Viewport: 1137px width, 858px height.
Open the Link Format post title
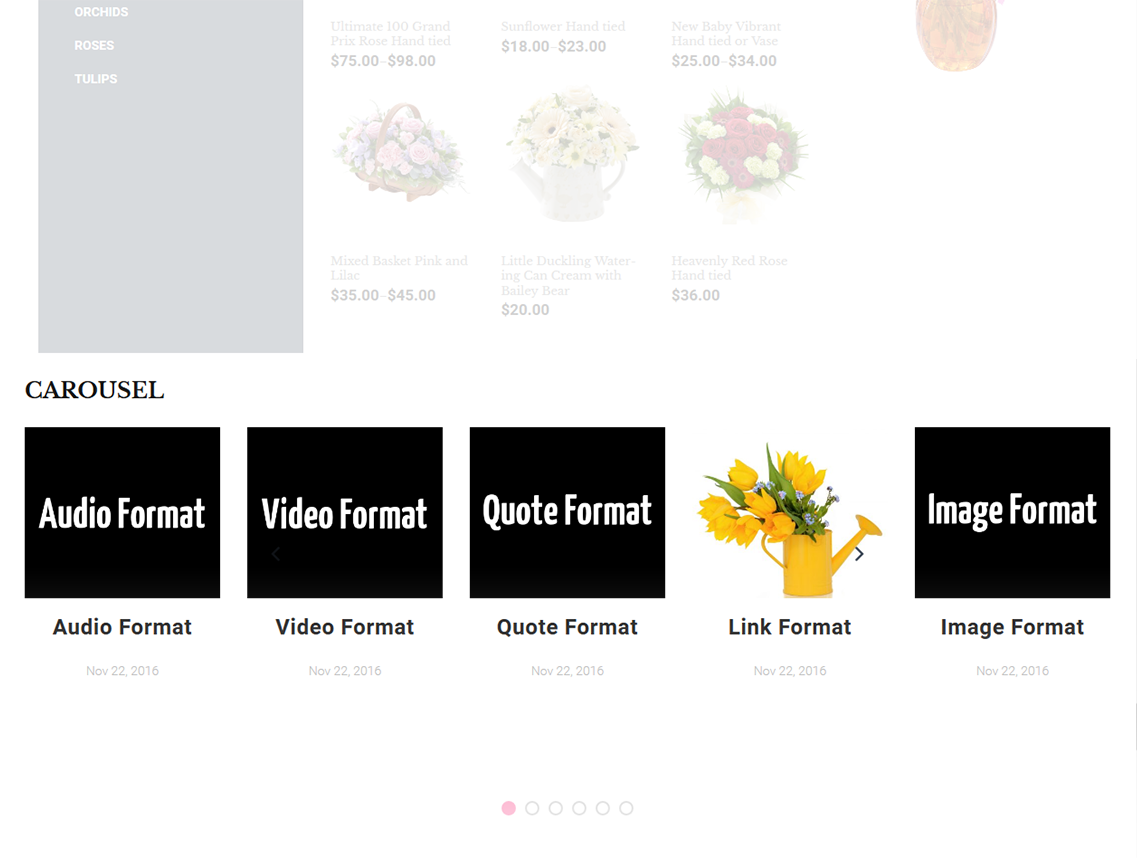coord(789,627)
